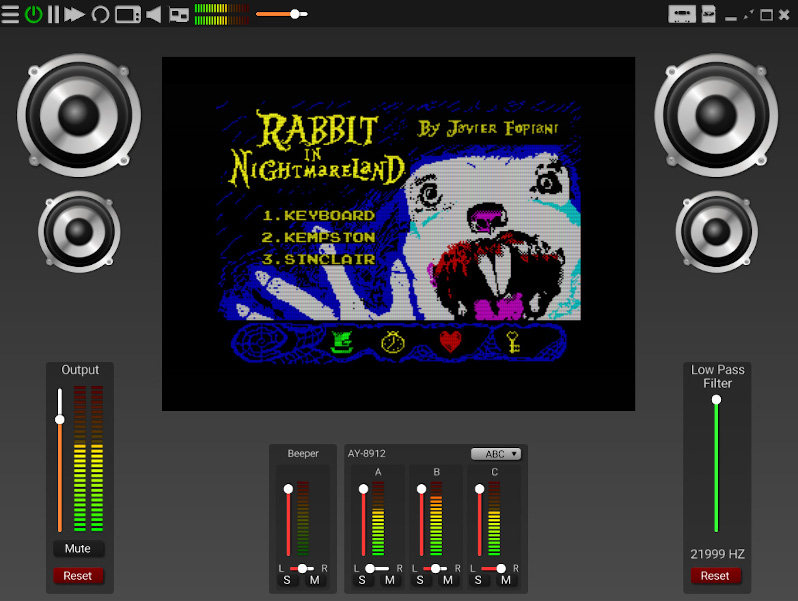Click the red heart icon in game

pos(450,341)
